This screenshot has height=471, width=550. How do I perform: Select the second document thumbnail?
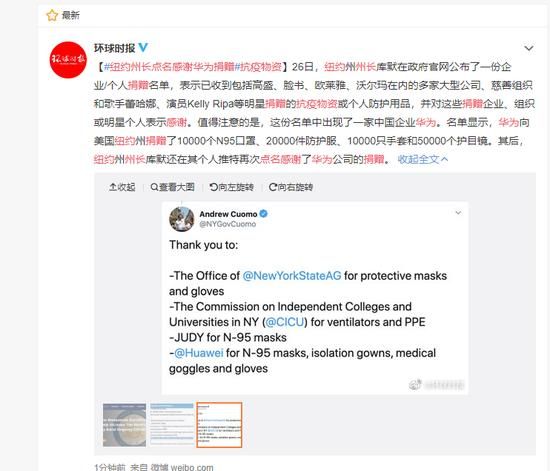click(172, 425)
